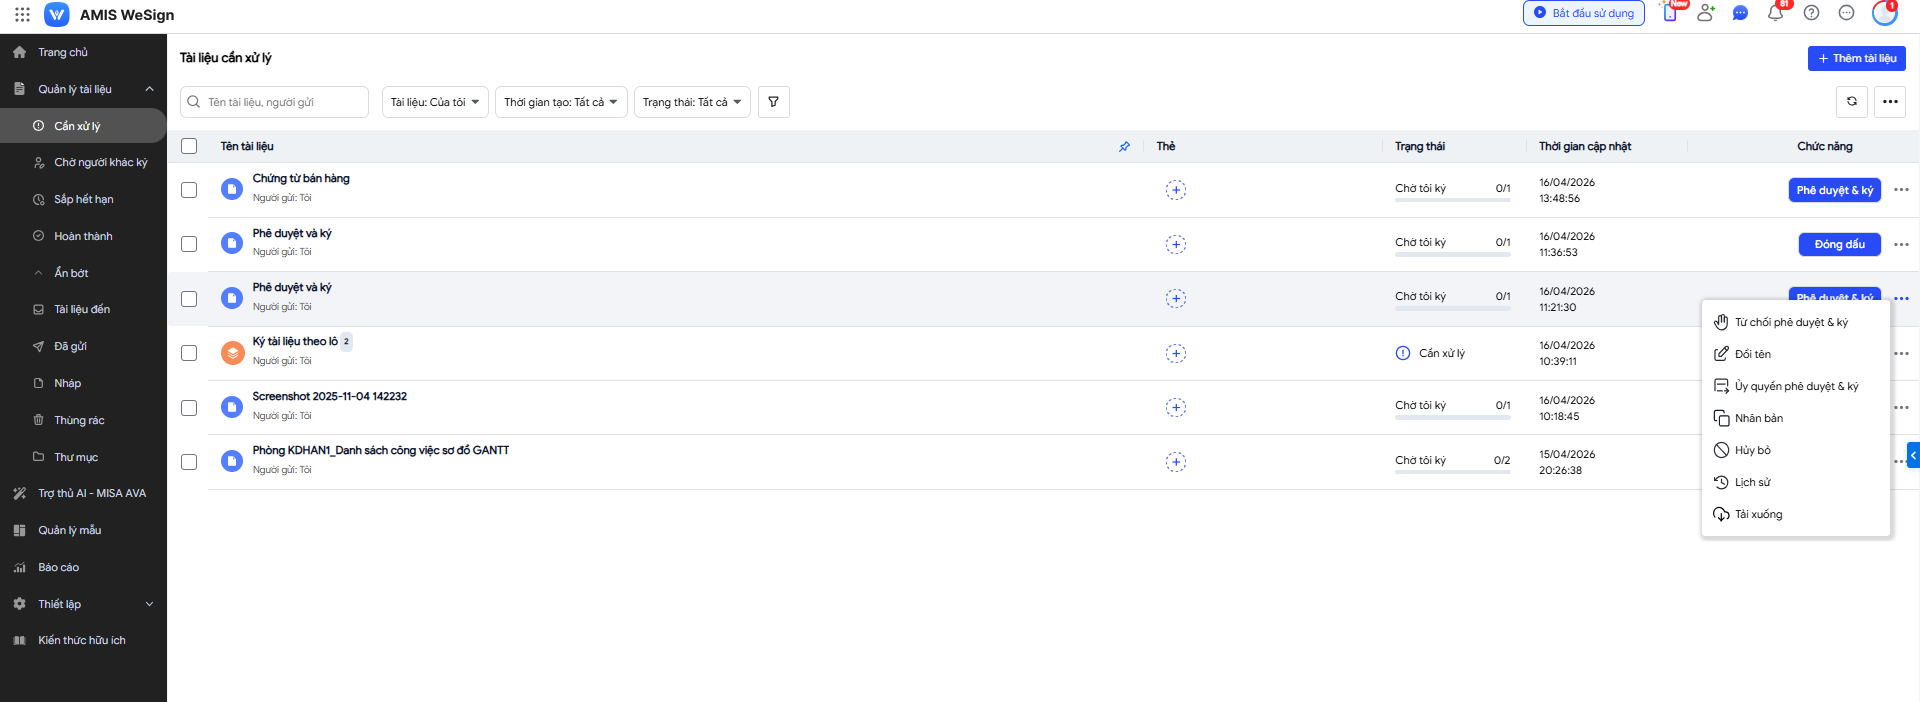Image resolution: width=1920 pixels, height=702 pixels.
Task: Refresh the document list
Action: click(1851, 102)
